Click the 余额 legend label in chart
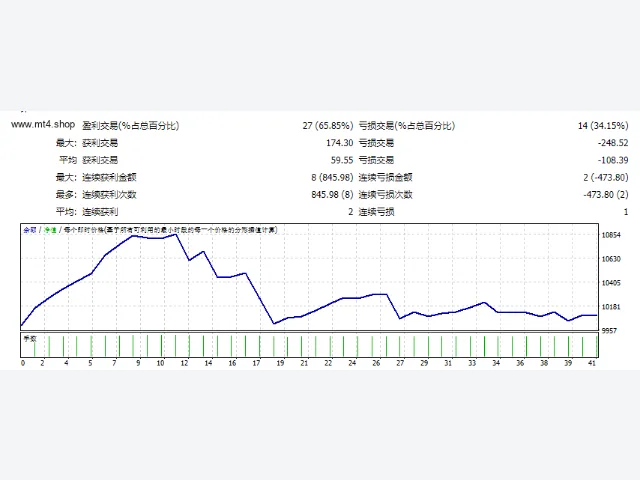640x480 pixels. coord(30,230)
